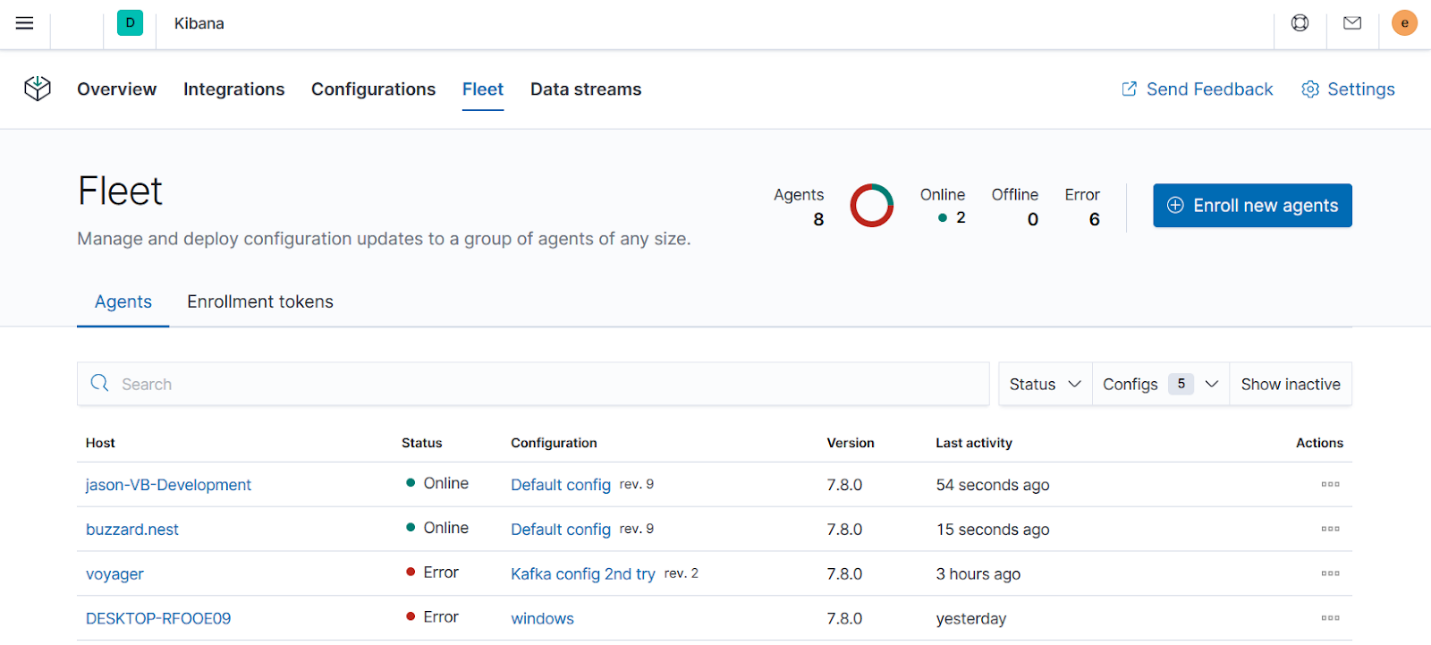Go to the Data streams tab
Viewport: 1431px width, 645px height.
585,89
